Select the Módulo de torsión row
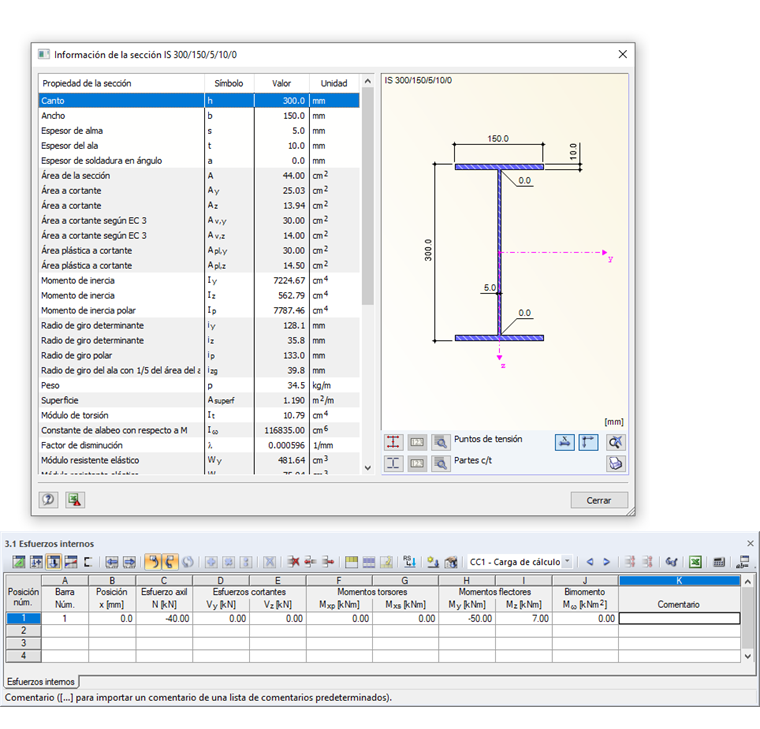This screenshot has height=729, width=760. click(199, 415)
